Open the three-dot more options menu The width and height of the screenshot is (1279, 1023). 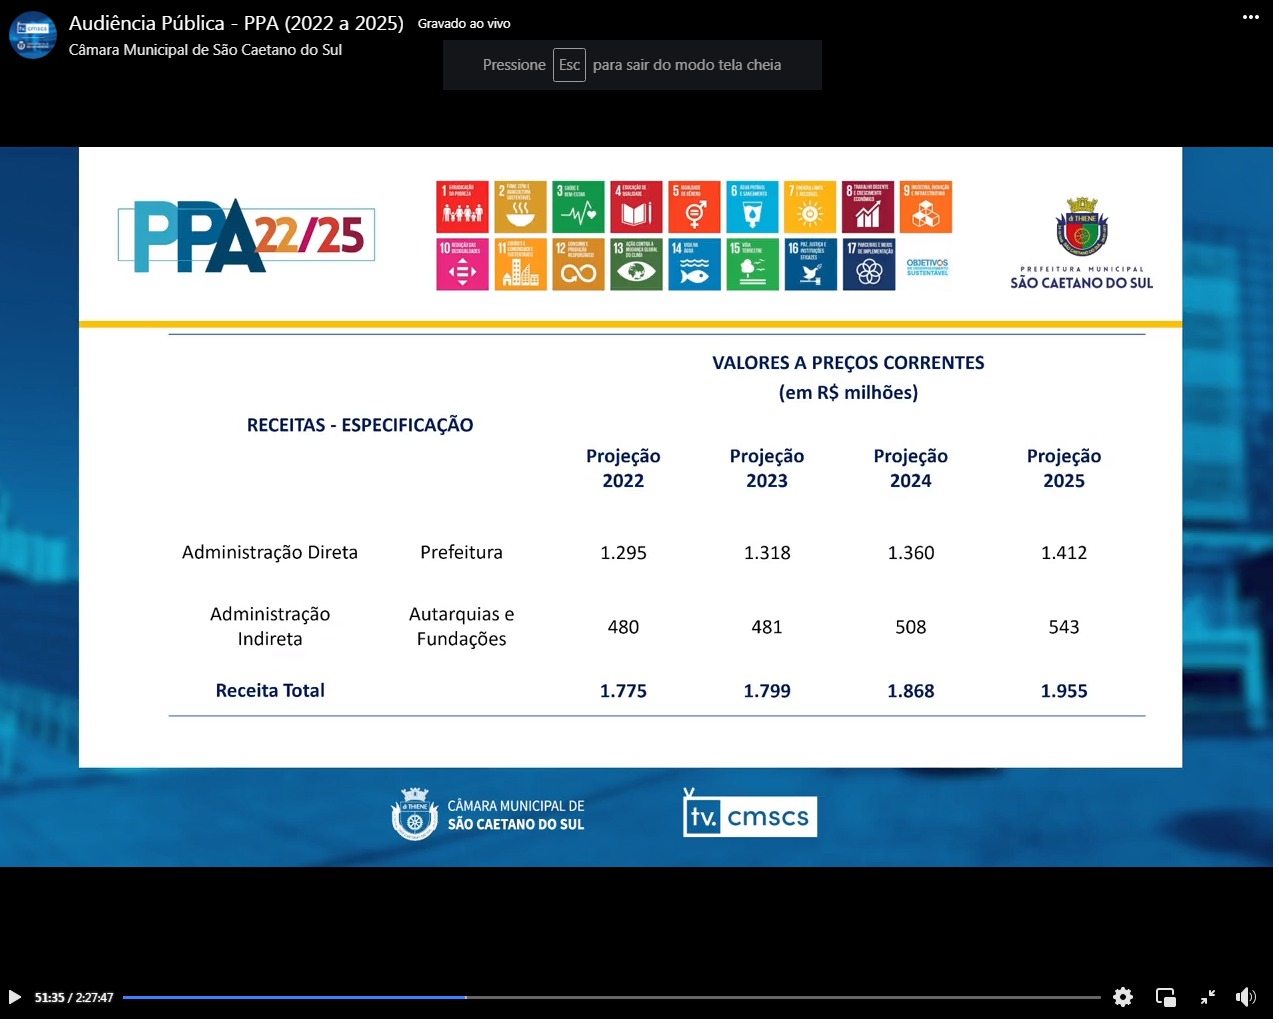1250,18
